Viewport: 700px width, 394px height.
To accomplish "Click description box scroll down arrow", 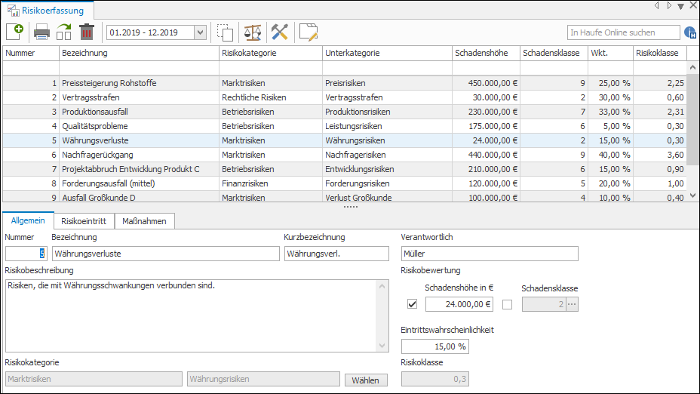I will [382, 345].
